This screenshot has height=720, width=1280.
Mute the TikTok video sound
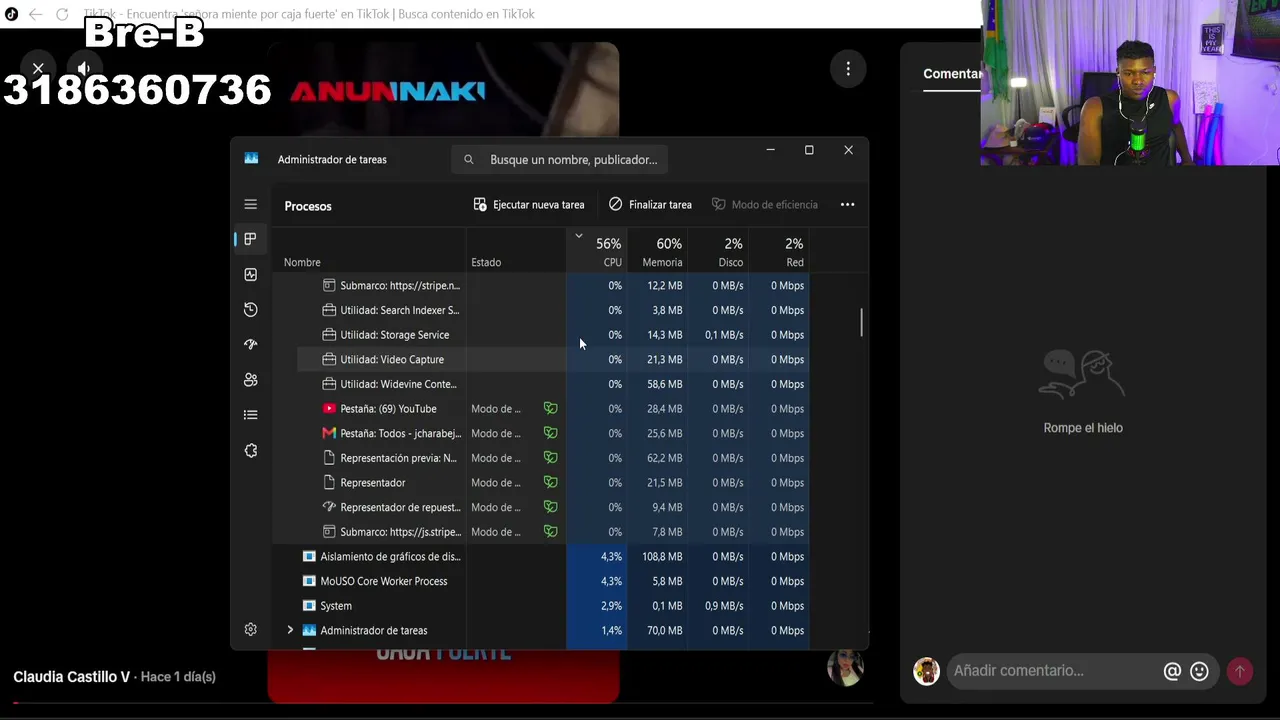click(x=84, y=68)
